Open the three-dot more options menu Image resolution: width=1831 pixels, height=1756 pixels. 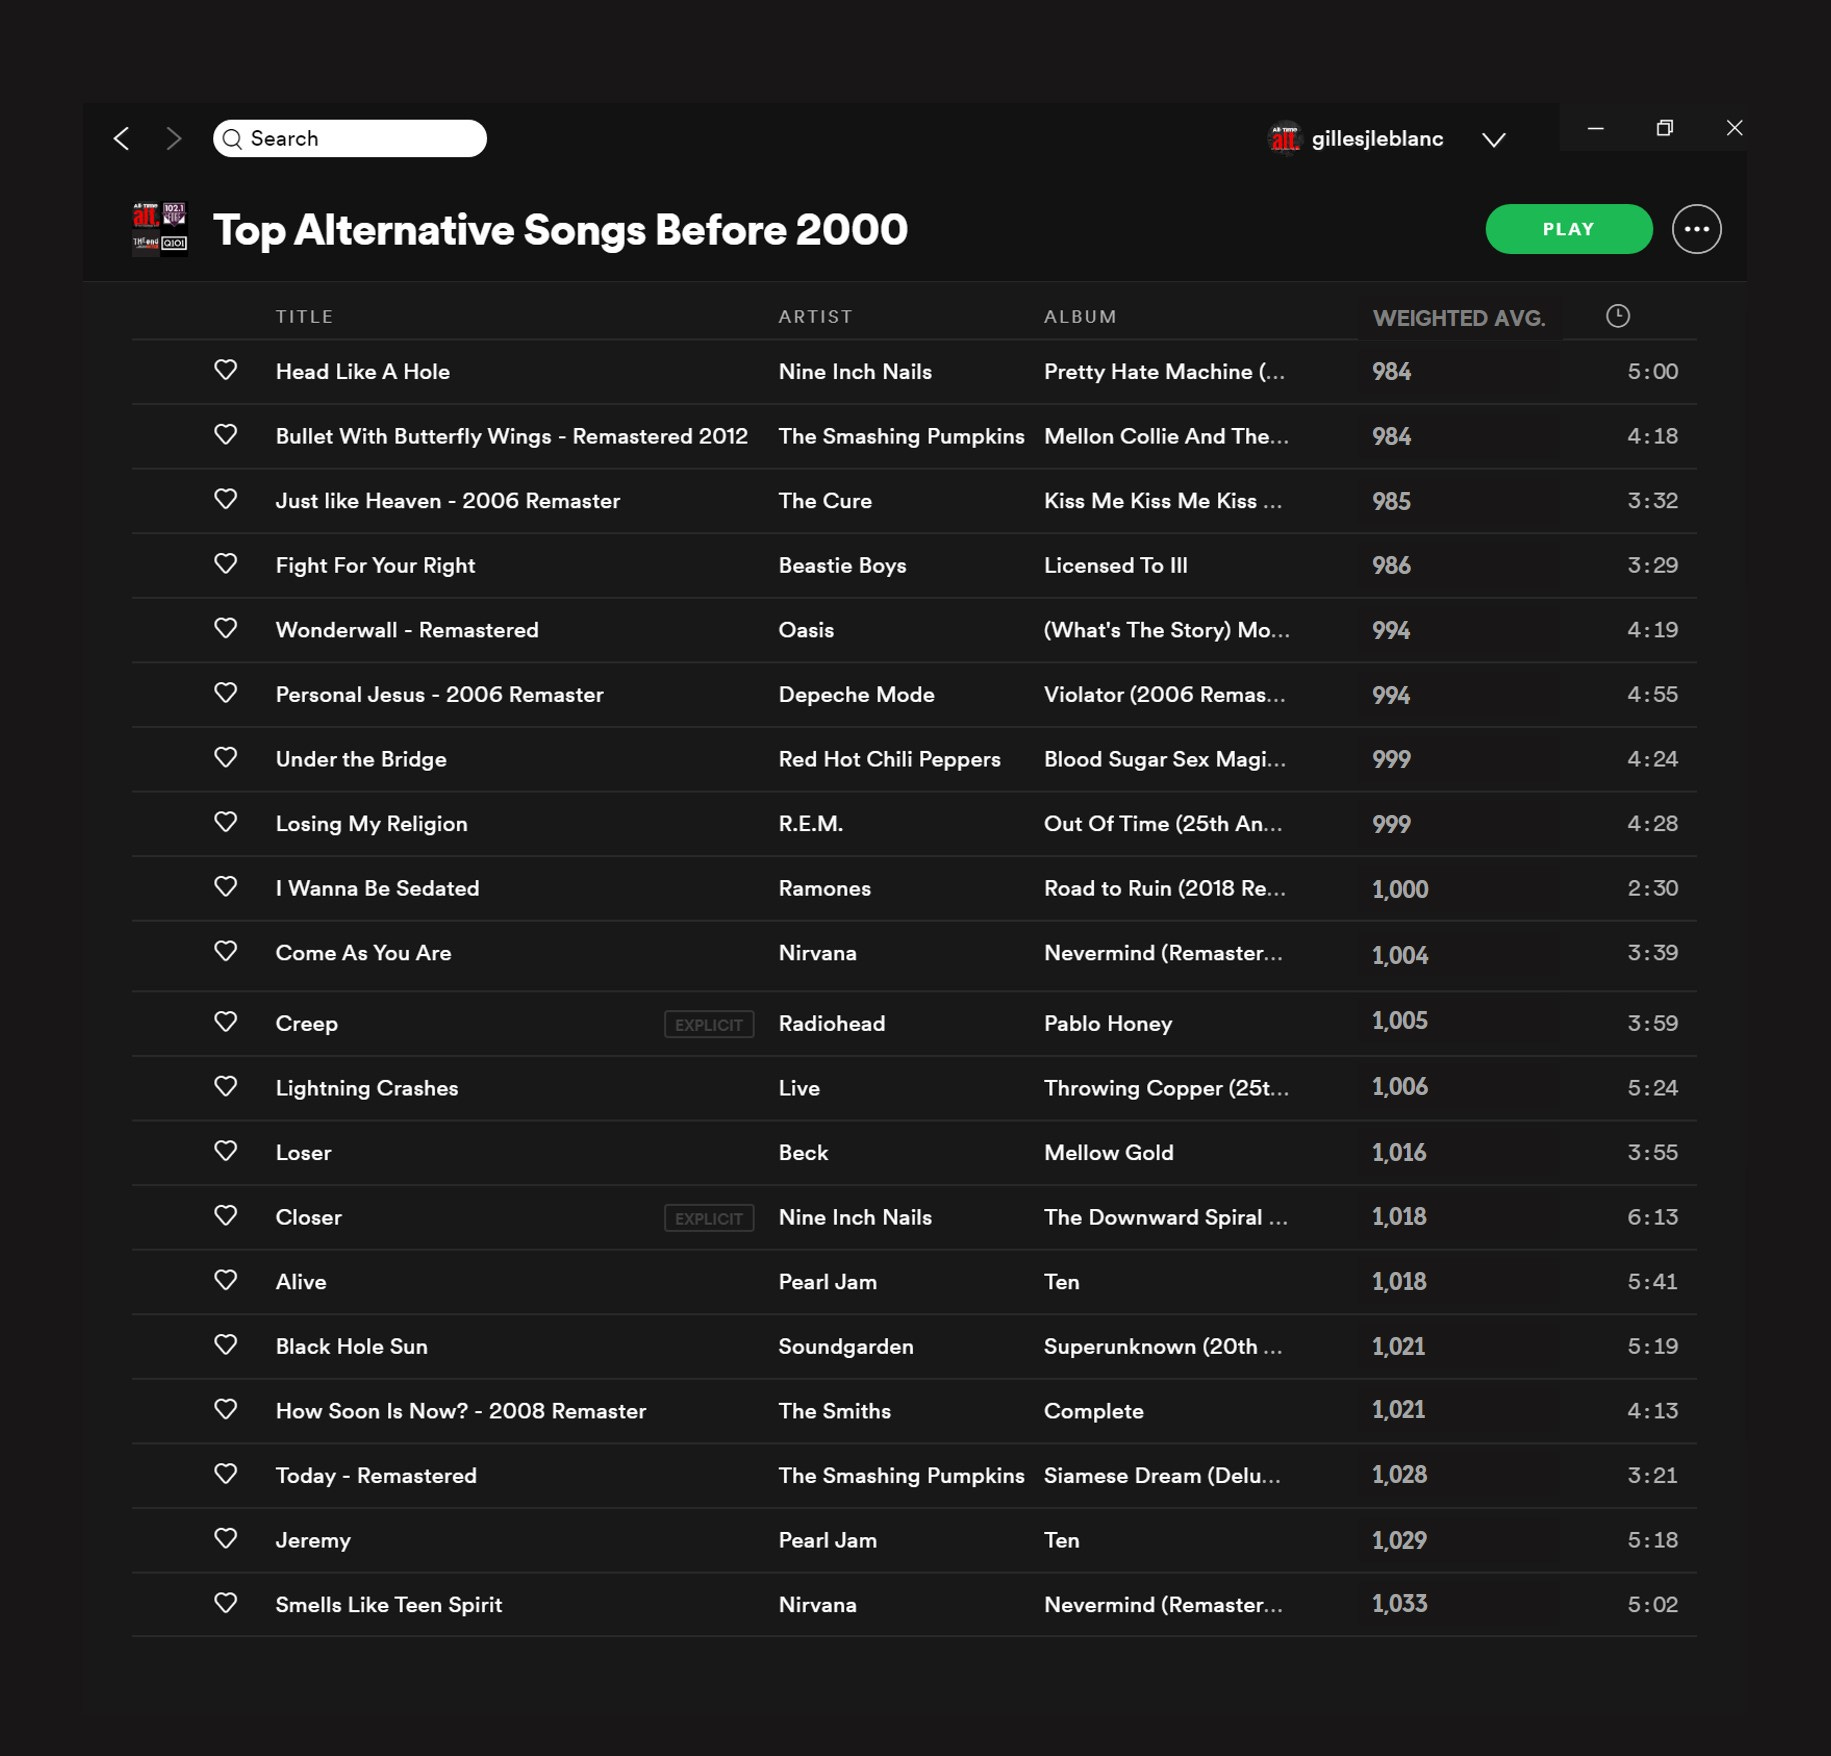click(1696, 229)
